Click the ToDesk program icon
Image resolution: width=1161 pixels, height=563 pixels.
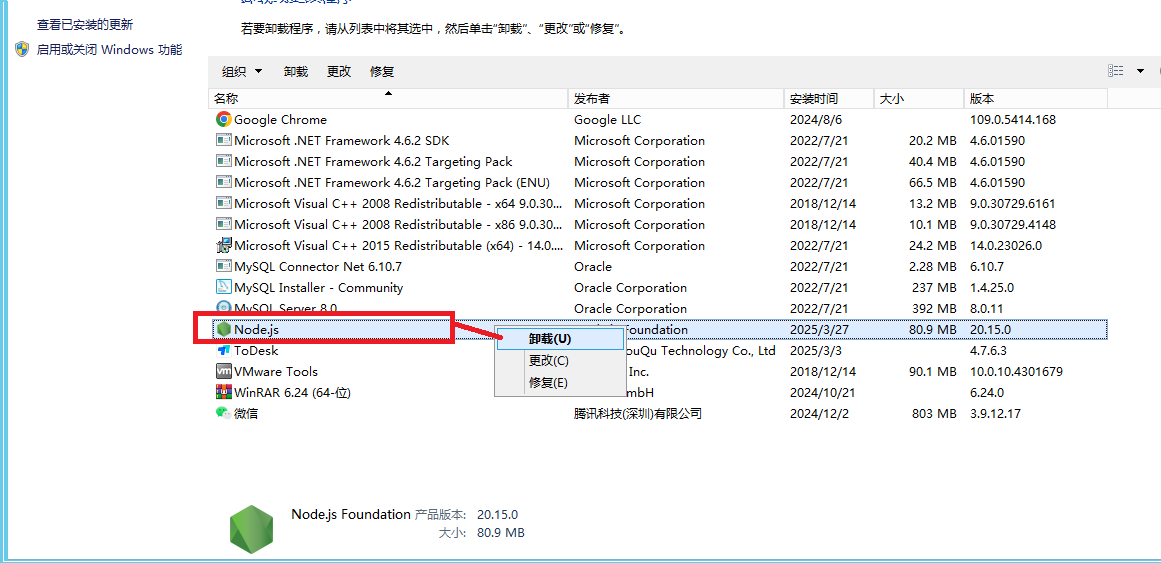224,350
